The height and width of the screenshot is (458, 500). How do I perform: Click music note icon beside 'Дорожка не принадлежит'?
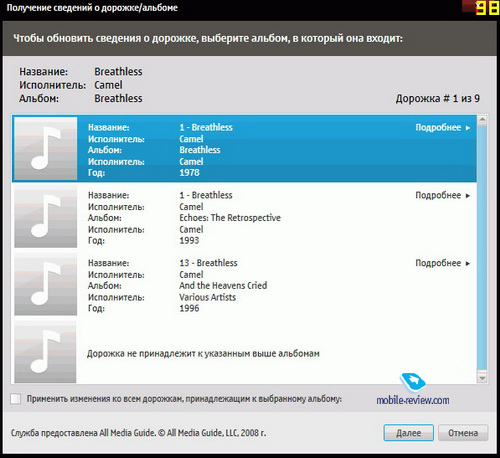click(45, 352)
